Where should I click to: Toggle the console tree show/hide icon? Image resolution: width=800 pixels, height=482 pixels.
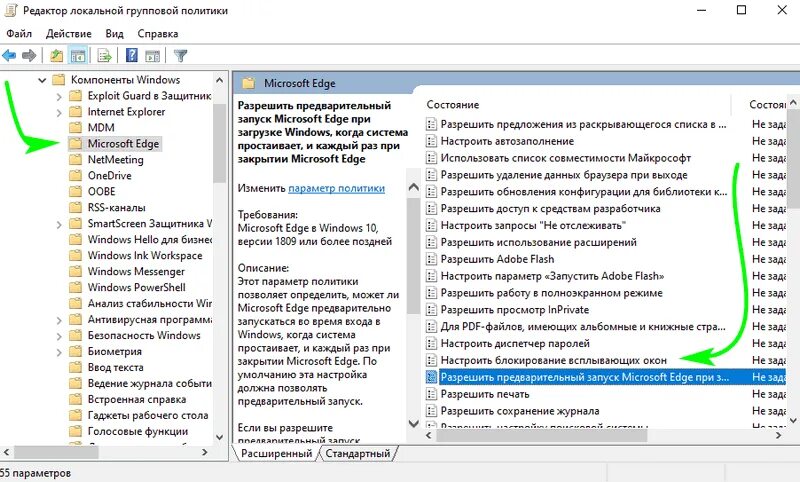click(x=78, y=55)
